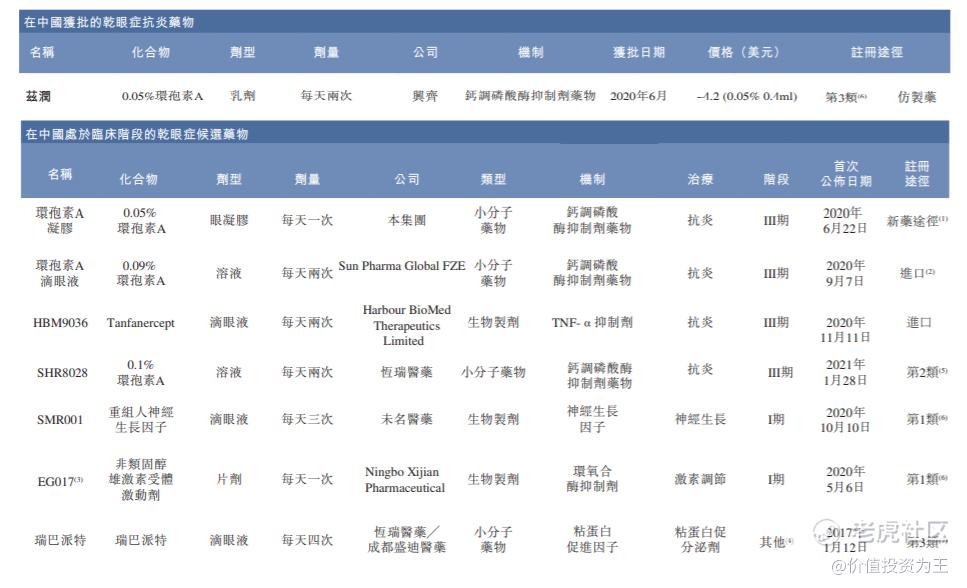The width and height of the screenshot is (967, 588).
Task: Click the '仿製藥' cell
Action: pyautogui.click(x=916, y=97)
